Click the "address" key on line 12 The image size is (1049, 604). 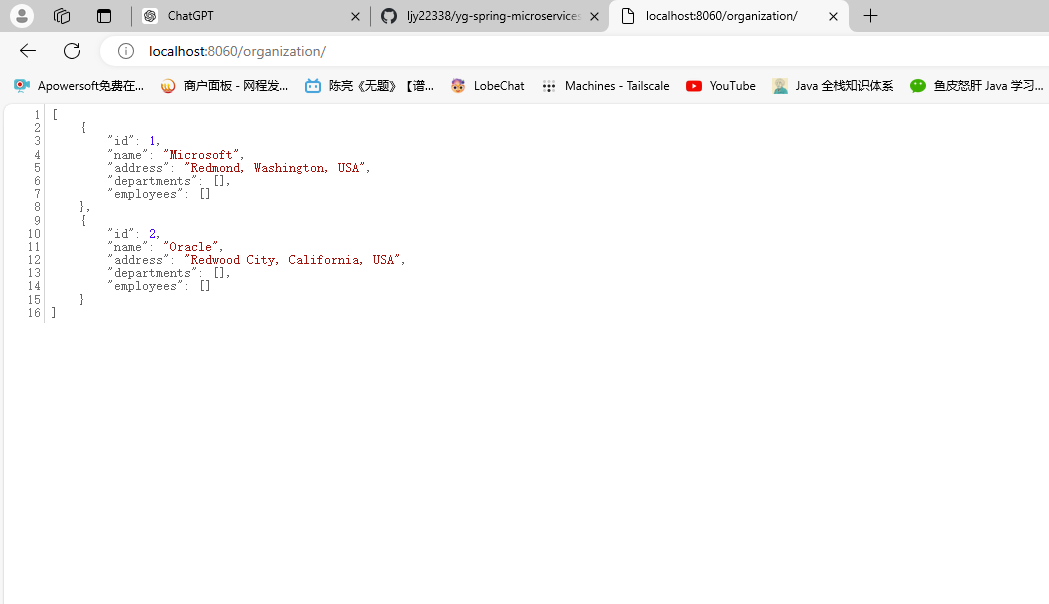click(x=138, y=260)
